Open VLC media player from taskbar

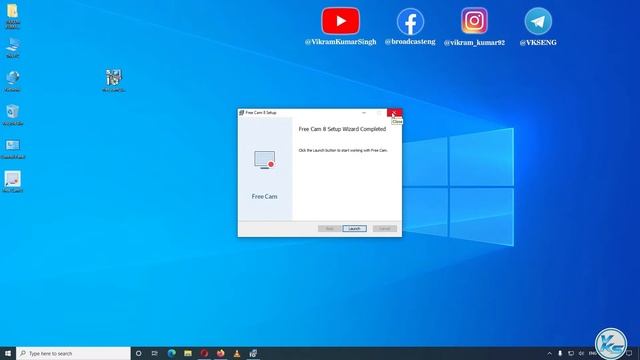(237, 353)
